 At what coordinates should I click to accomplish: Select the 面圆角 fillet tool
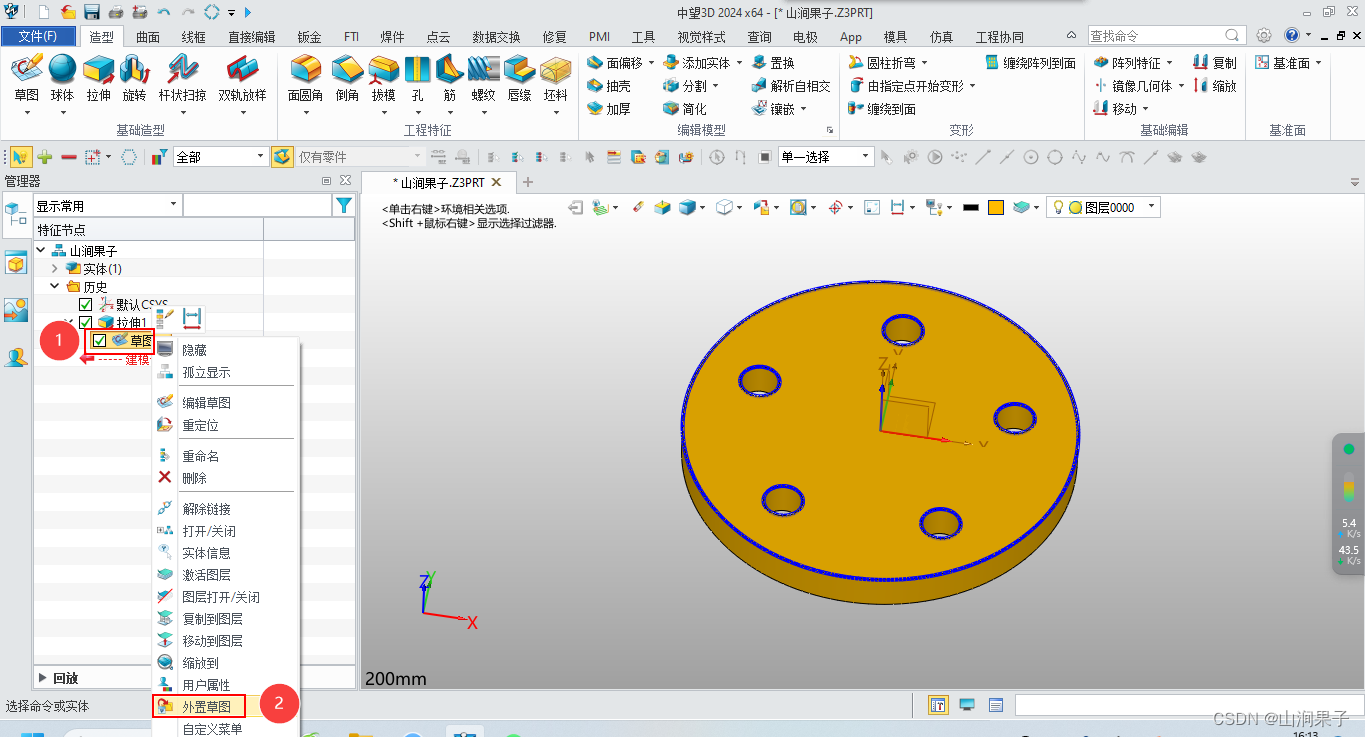point(305,78)
